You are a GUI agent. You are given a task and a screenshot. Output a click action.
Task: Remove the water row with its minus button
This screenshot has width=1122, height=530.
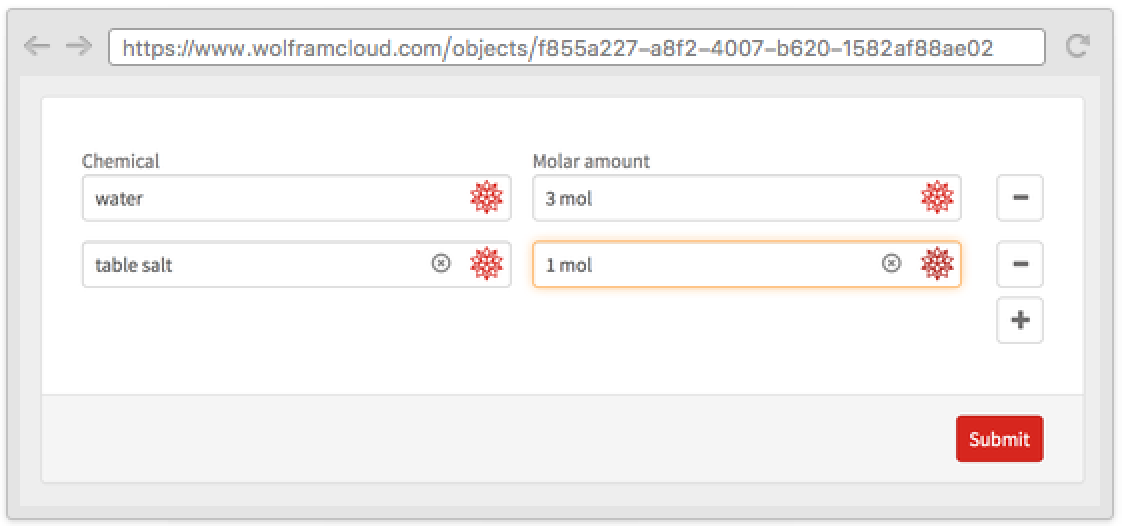point(1019,198)
